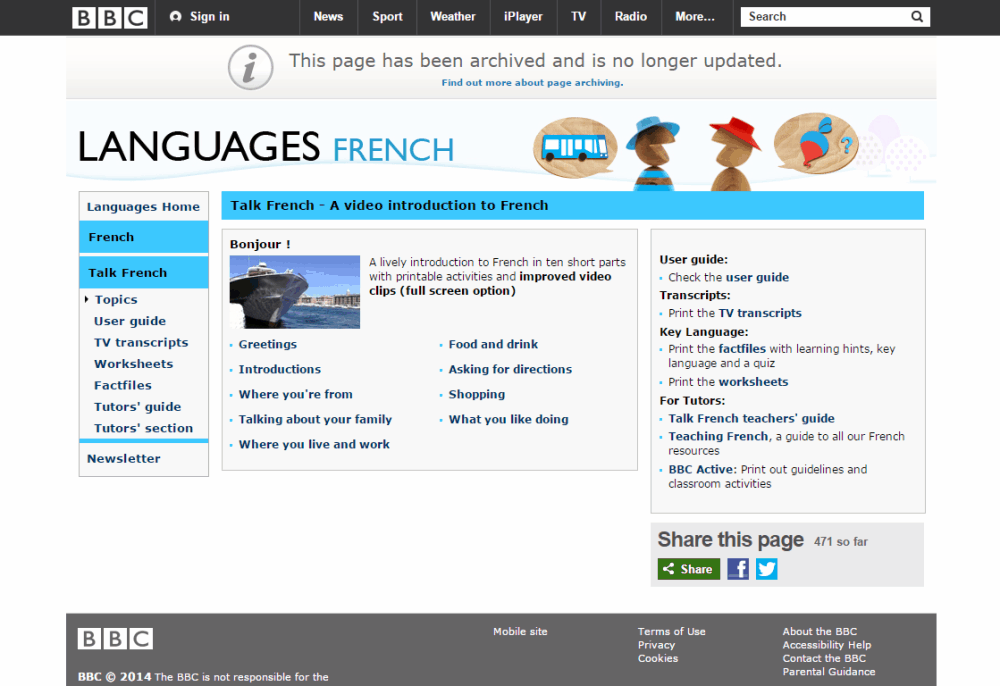Click the LANGUAGES banner title
This screenshot has width=1000, height=686.
point(198,147)
